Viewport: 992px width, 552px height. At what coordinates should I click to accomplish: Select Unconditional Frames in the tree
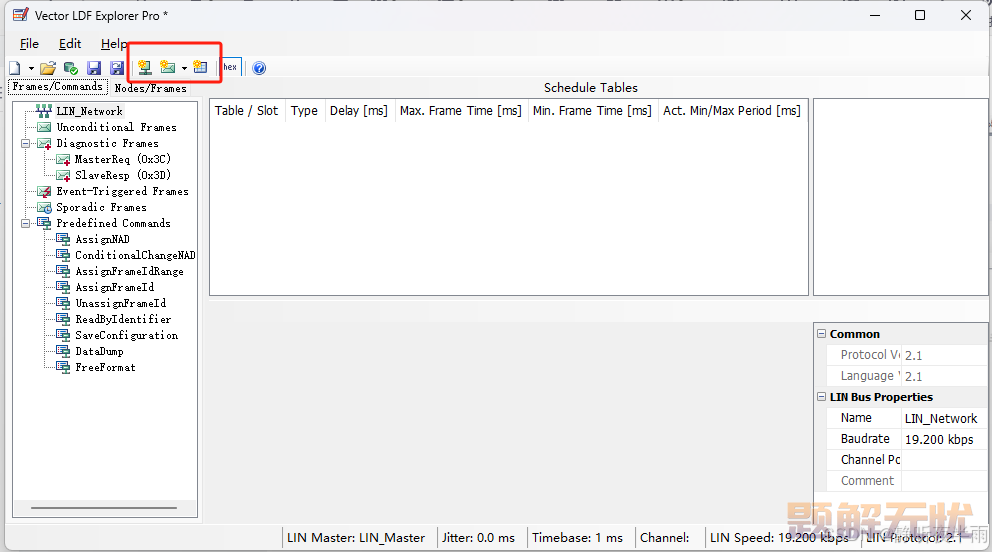(x=116, y=127)
